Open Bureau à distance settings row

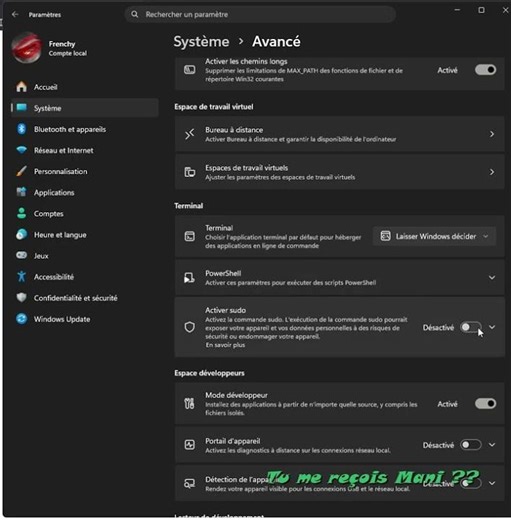(339, 134)
